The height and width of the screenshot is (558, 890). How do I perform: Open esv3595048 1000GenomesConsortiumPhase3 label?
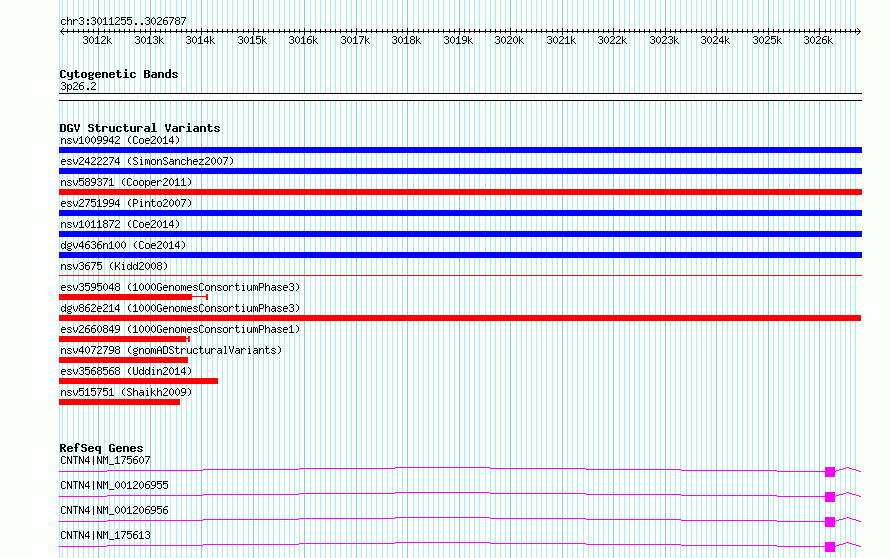click(x=180, y=287)
